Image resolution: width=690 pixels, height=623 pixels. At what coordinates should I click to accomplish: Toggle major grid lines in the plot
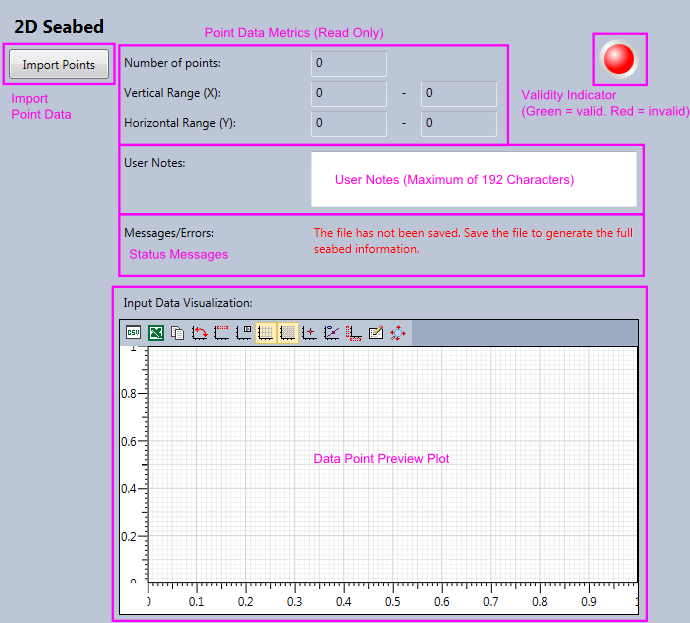click(x=266, y=333)
